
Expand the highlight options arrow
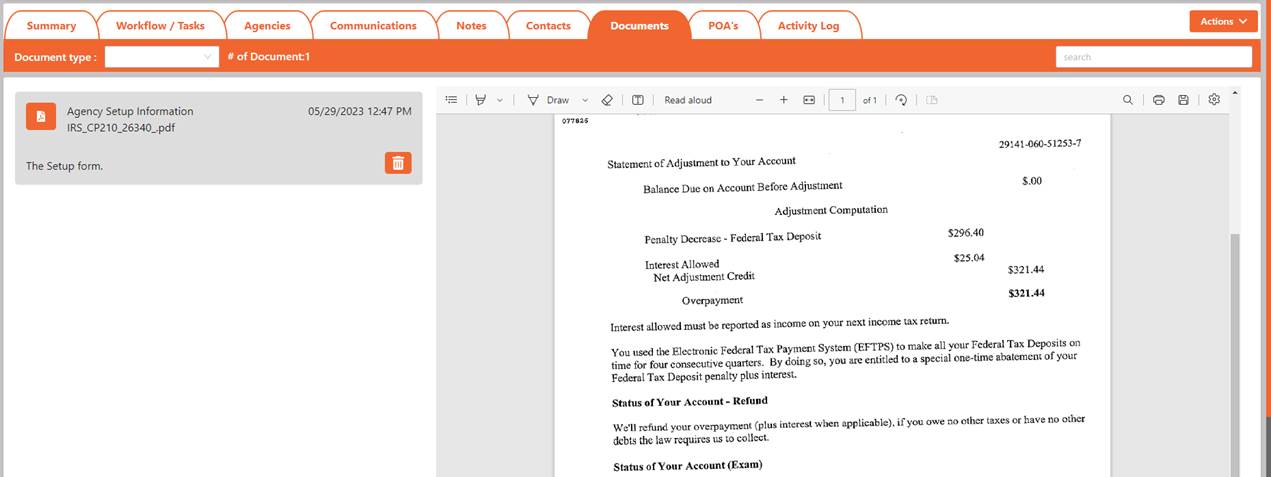click(x=500, y=100)
